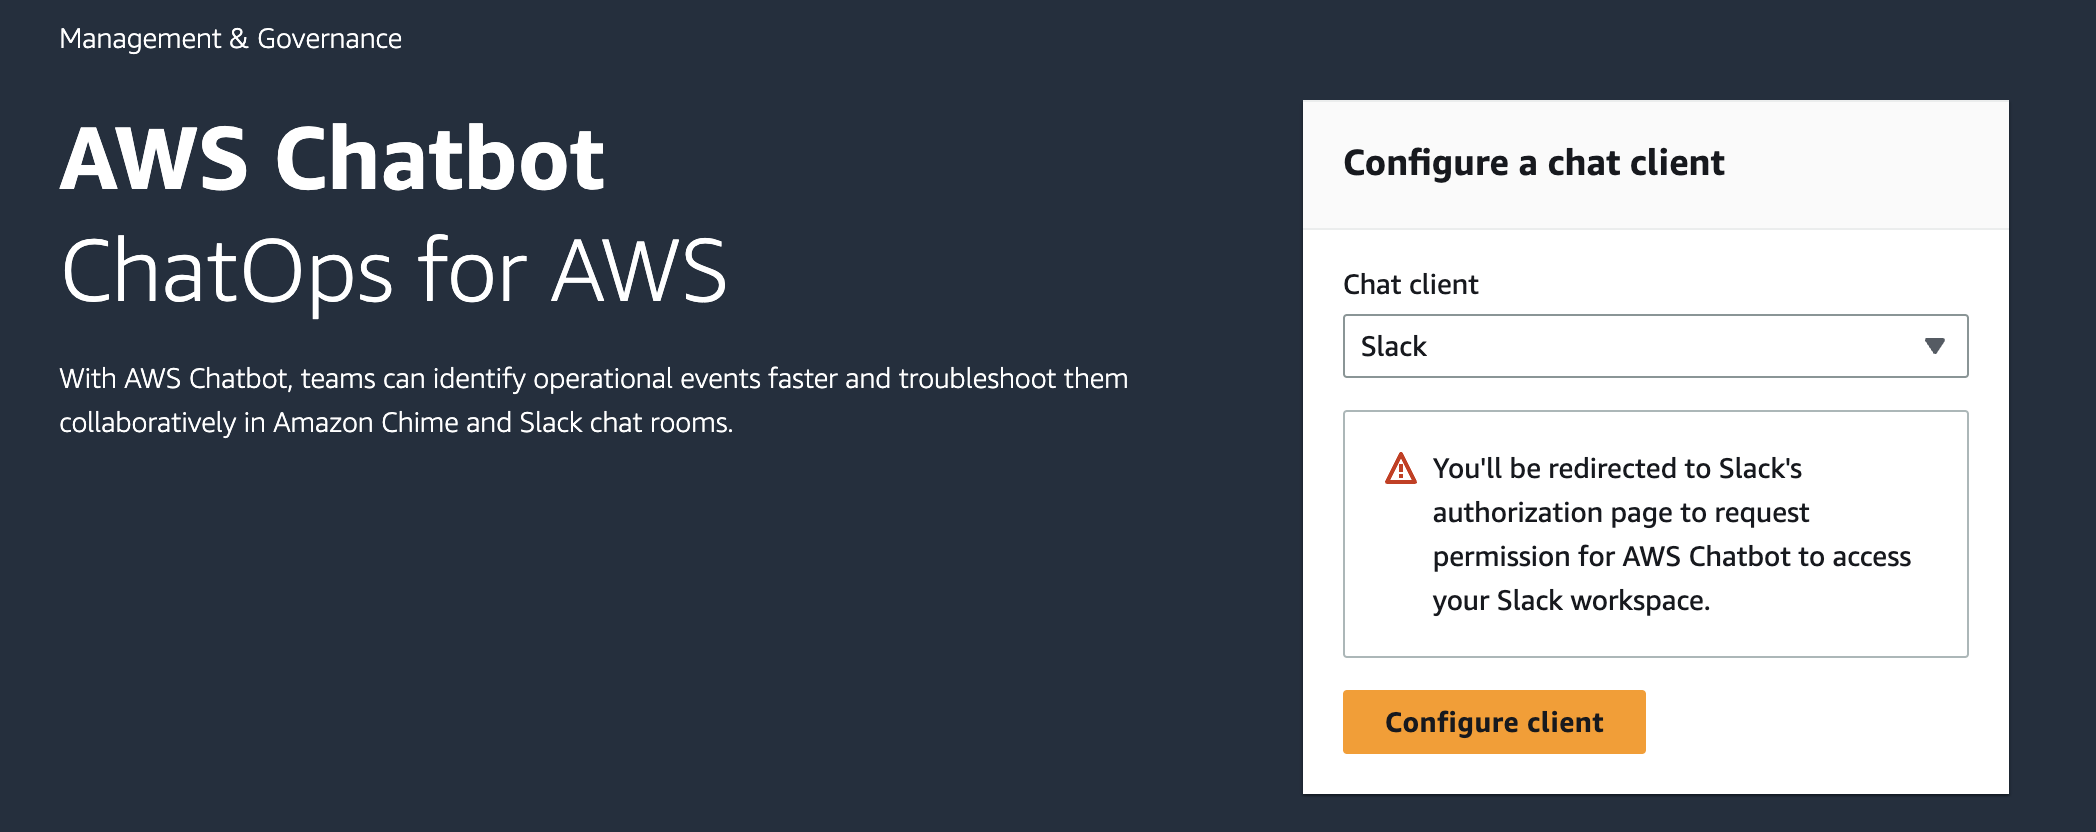Image resolution: width=2096 pixels, height=832 pixels.
Task: Click the AWS Chatbot main title
Action: (332, 159)
